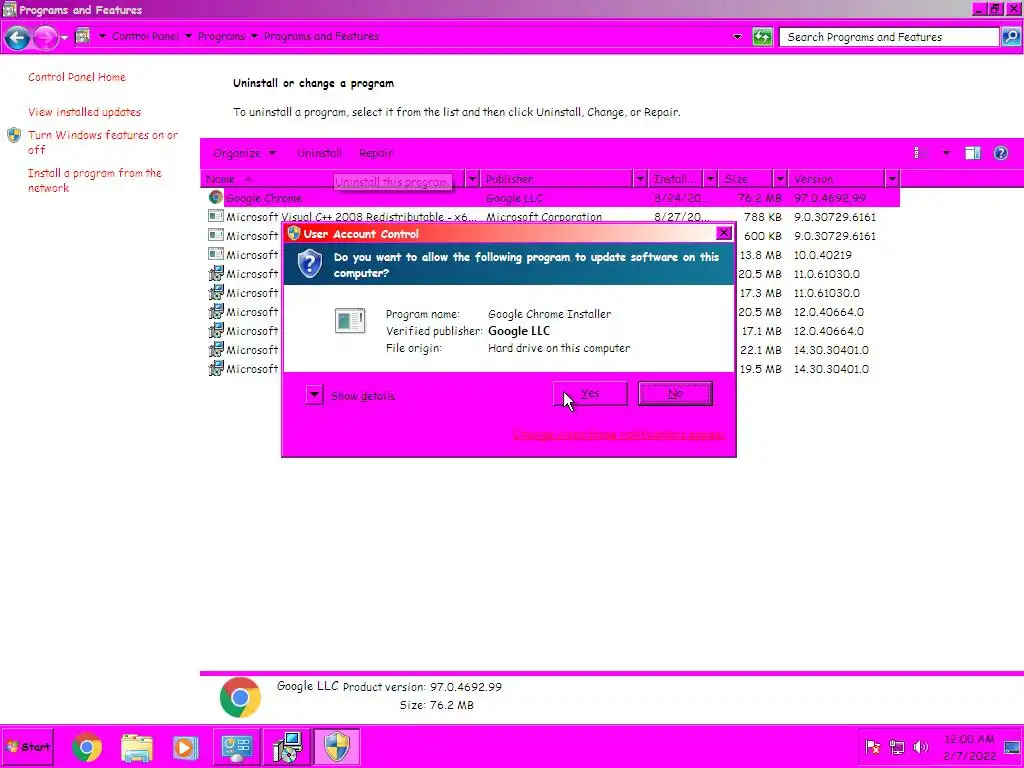Open the address bar history dropdown
This screenshot has width=1024, height=768.
(x=737, y=37)
